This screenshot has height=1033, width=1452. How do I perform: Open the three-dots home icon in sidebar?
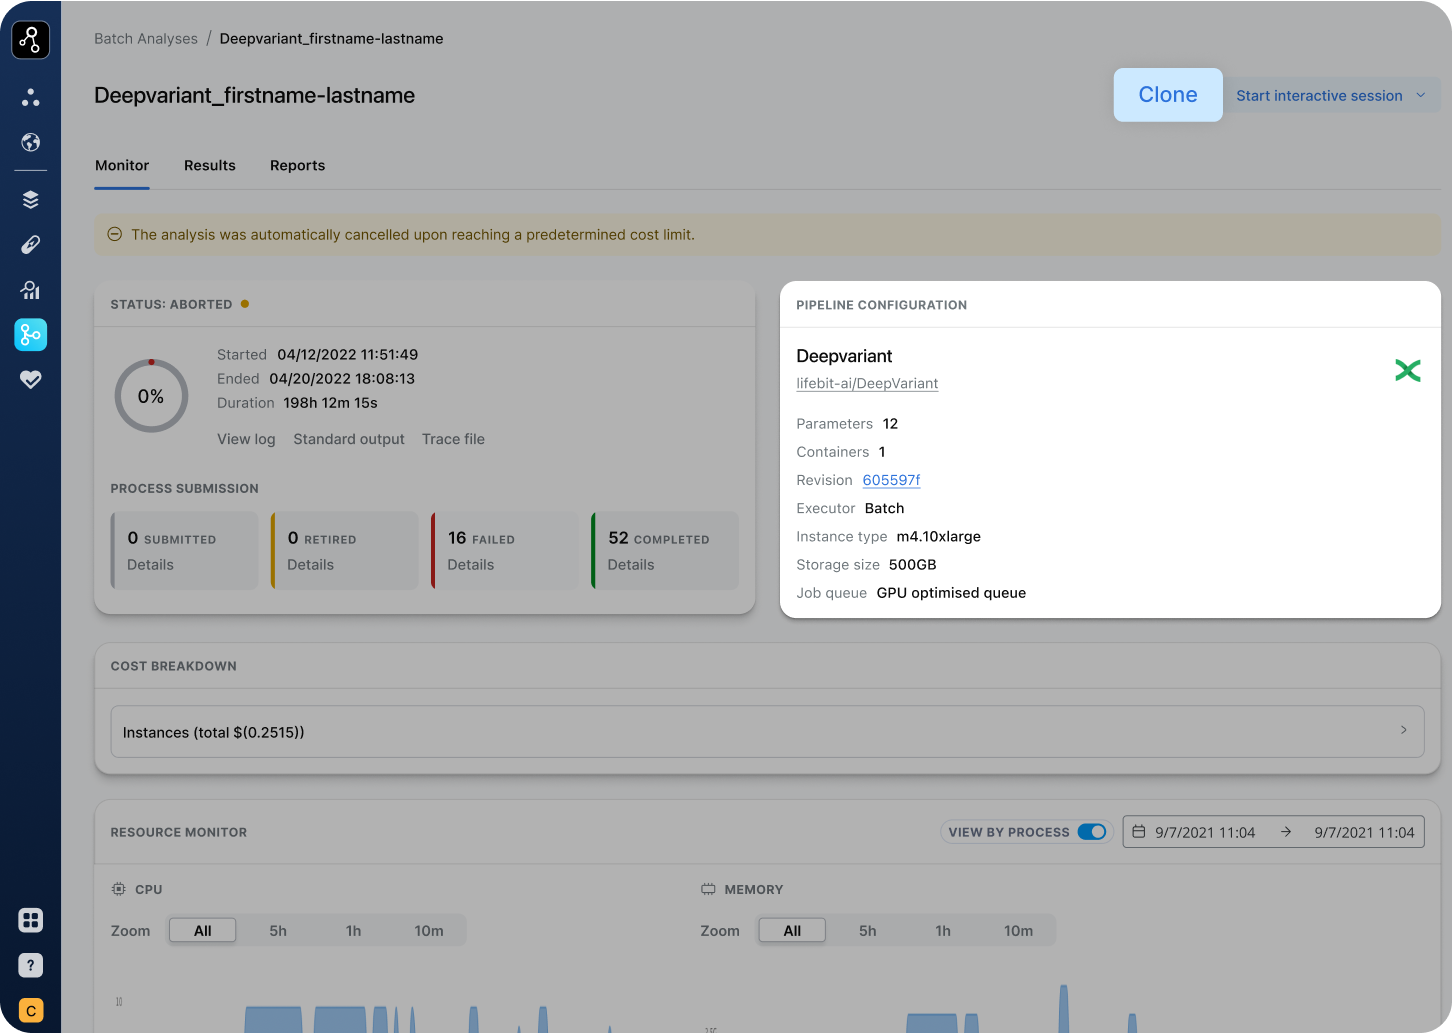coord(31,97)
